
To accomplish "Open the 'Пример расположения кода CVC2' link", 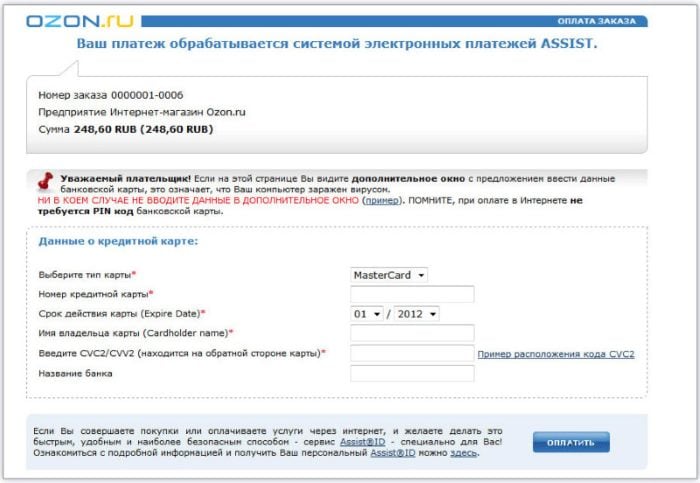I will click(555, 354).
